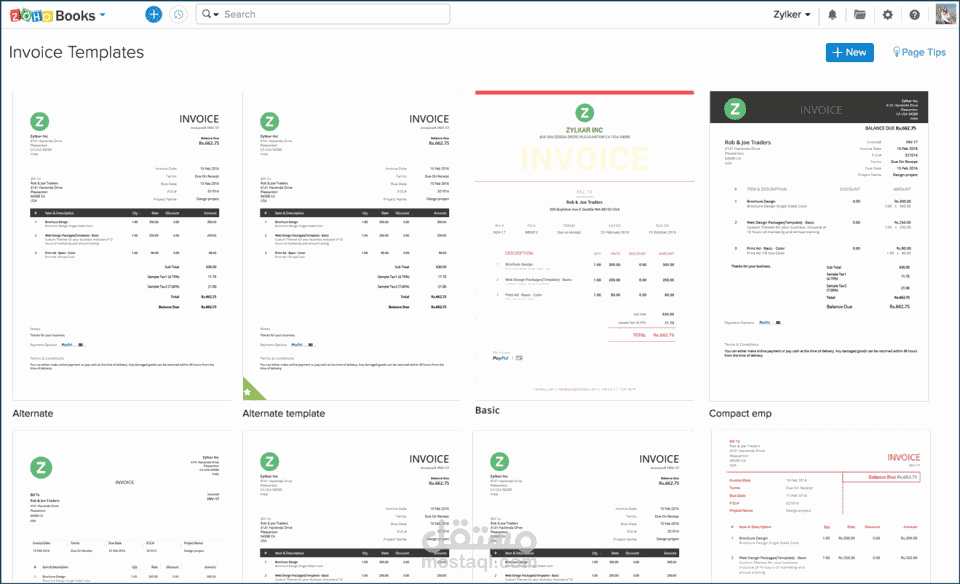Image resolution: width=960 pixels, height=584 pixels.
Task: Open the recent activity clock icon
Action: click(x=178, y=14)
